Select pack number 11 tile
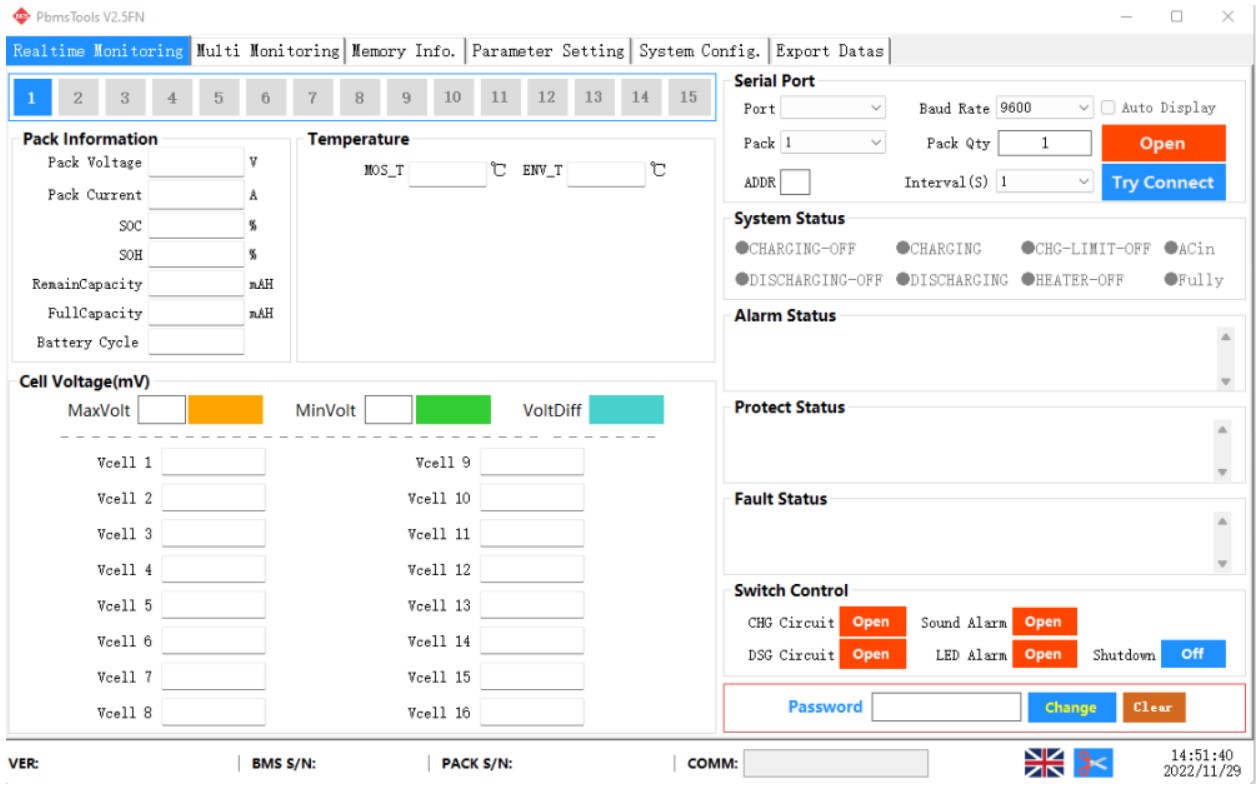 [500, 97]
